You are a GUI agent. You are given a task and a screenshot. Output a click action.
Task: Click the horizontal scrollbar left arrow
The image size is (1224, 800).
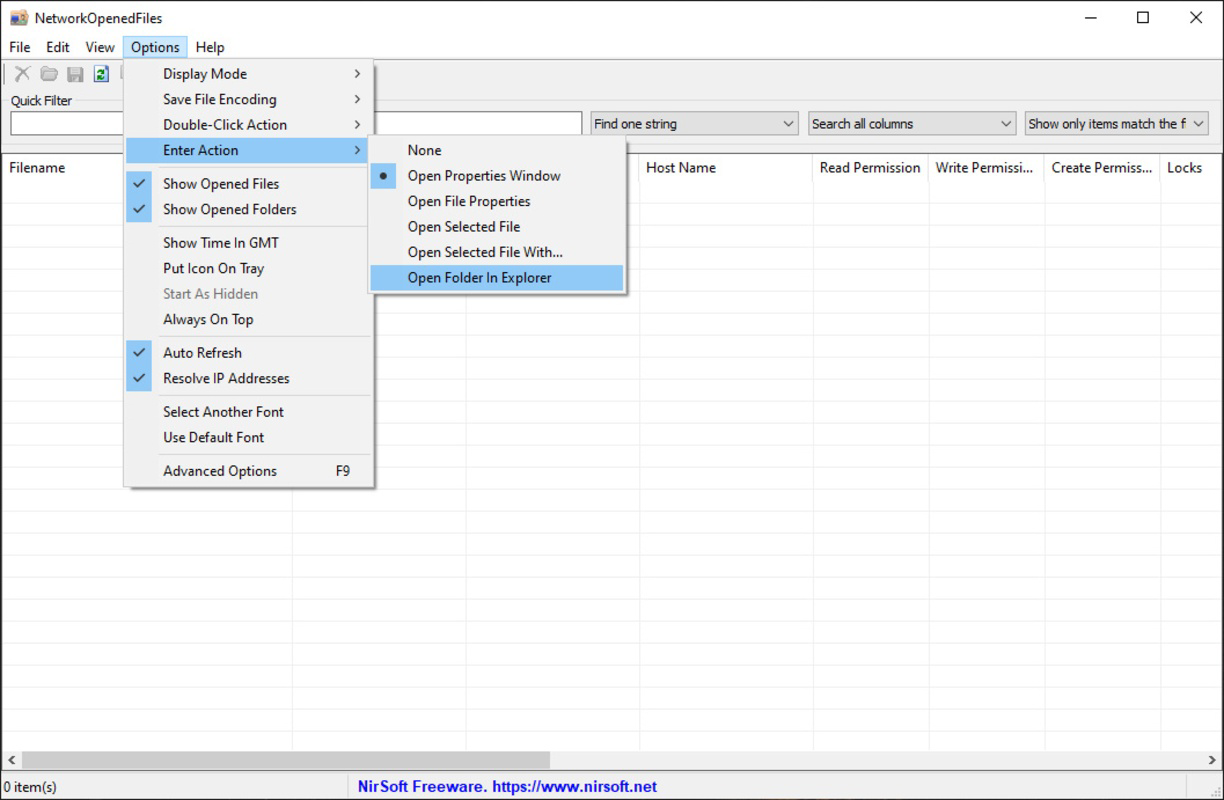click(11, 760)
